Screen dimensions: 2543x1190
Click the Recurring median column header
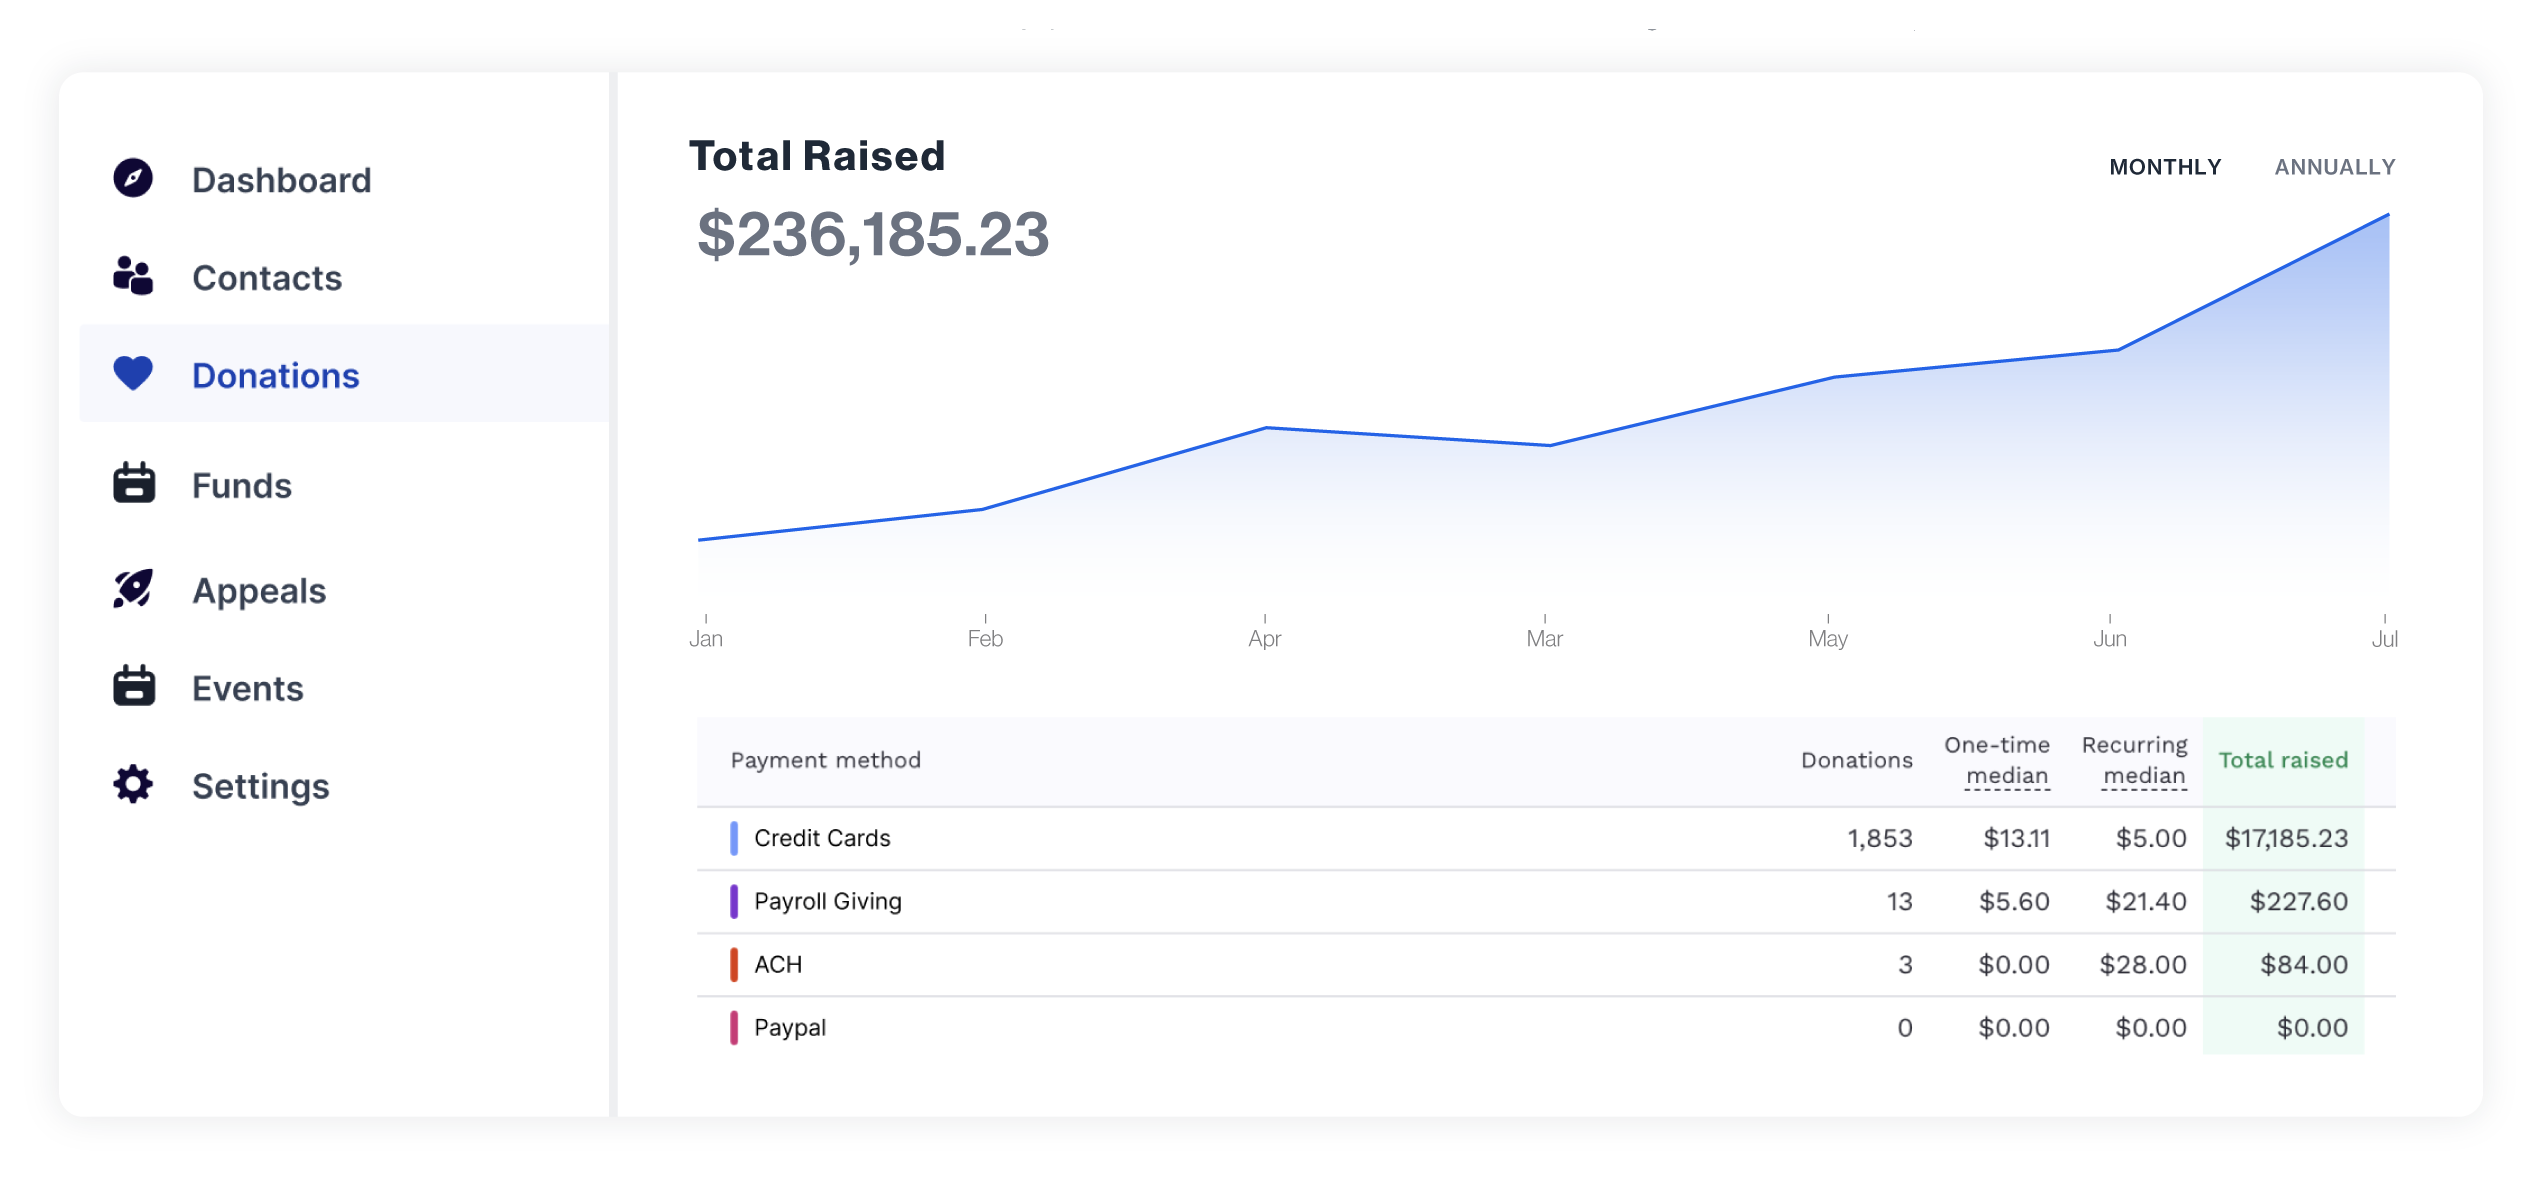click(2134, 760)
